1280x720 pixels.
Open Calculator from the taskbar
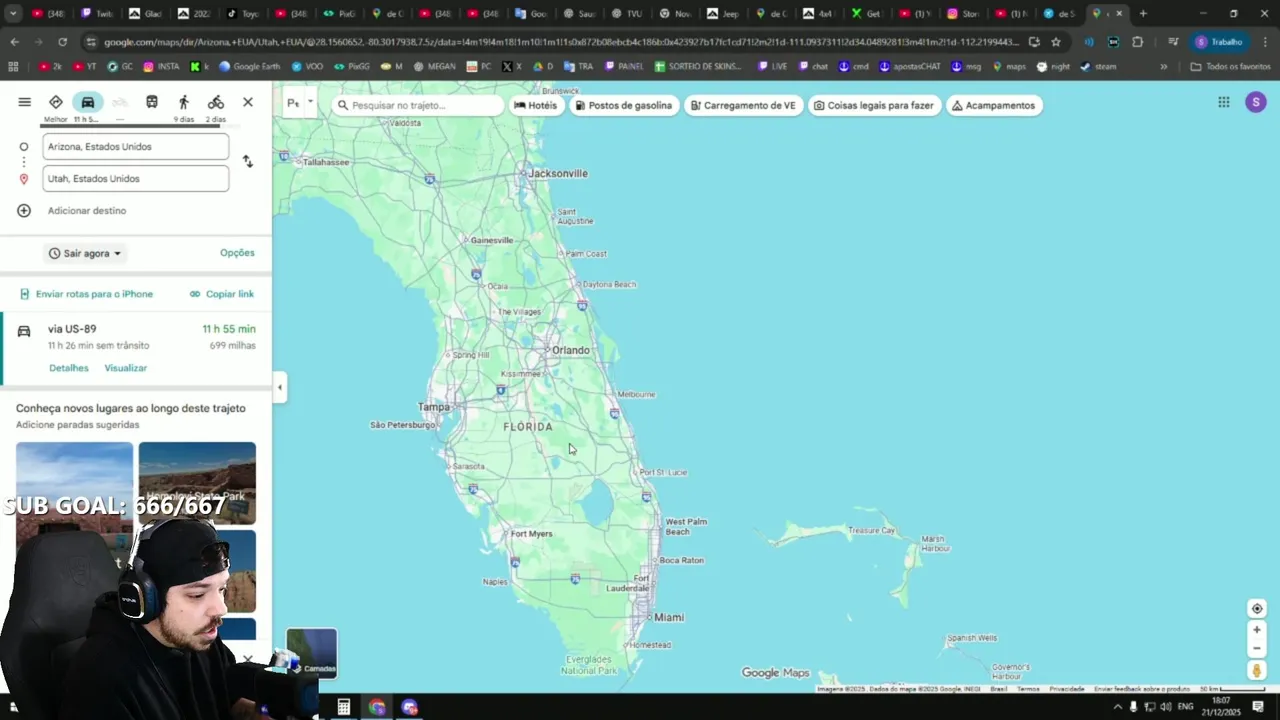pyautogui.click(x=343, y=707)
